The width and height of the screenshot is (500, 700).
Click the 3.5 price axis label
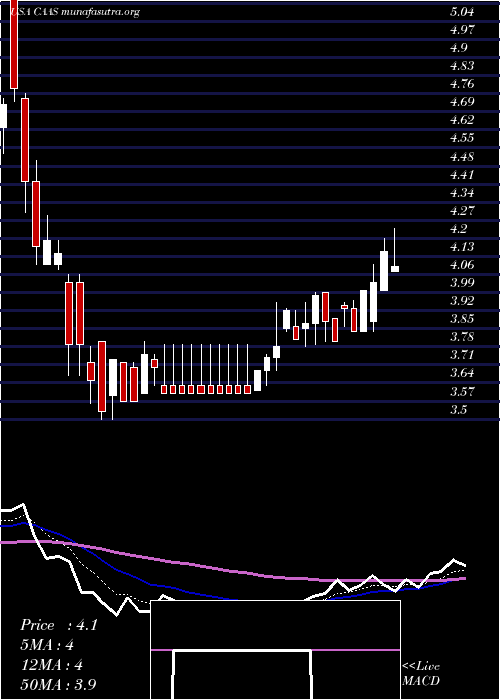[459, 410]
